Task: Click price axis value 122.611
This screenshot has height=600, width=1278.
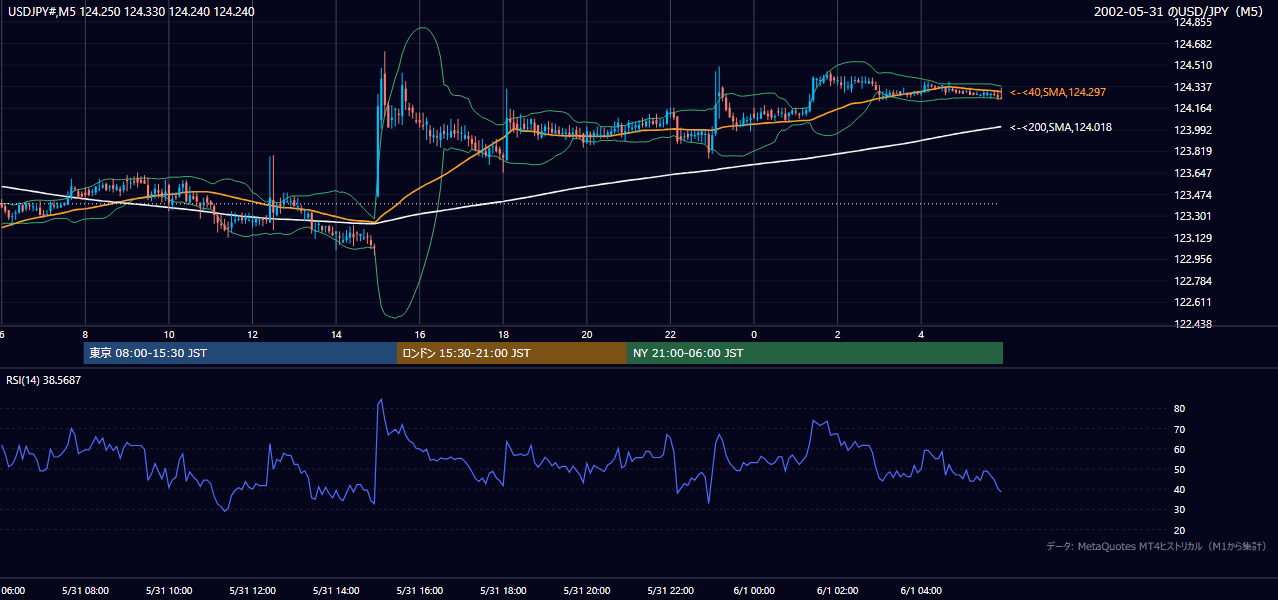Action: (1192, 302)
